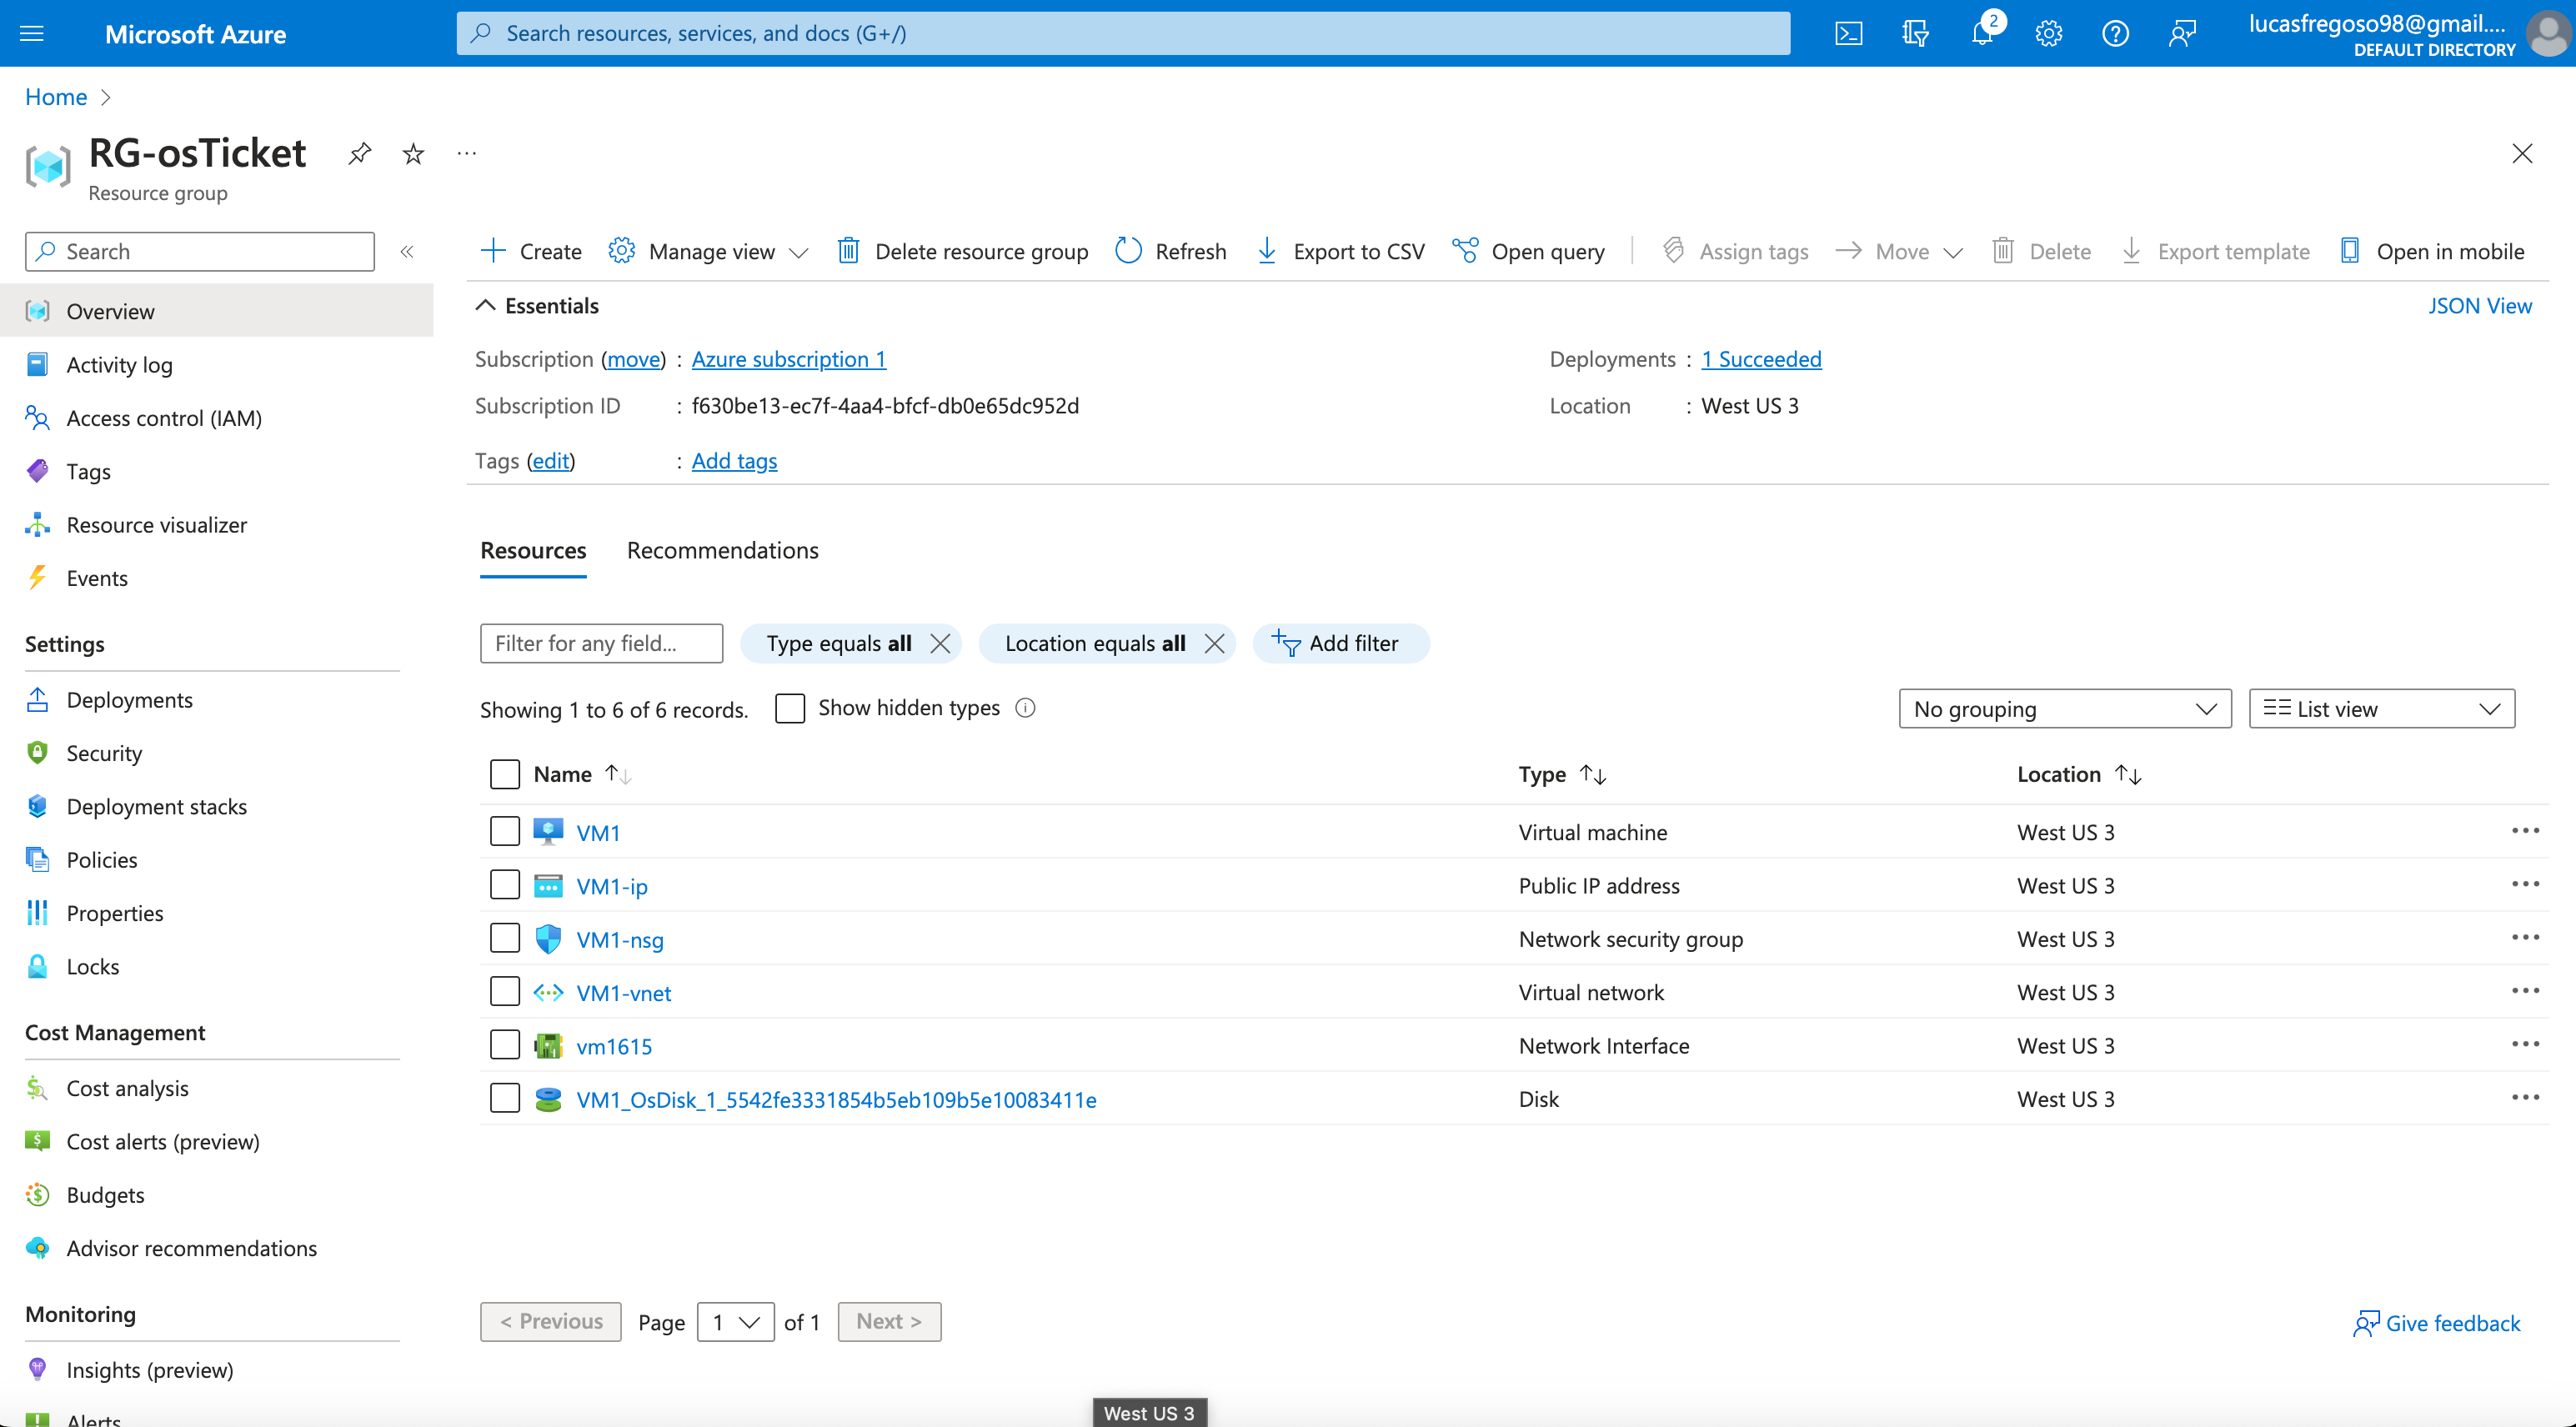Select the checkbox next to VM1-nsg
Viewport: 2576px width, 1427px height.
point(505,938)
